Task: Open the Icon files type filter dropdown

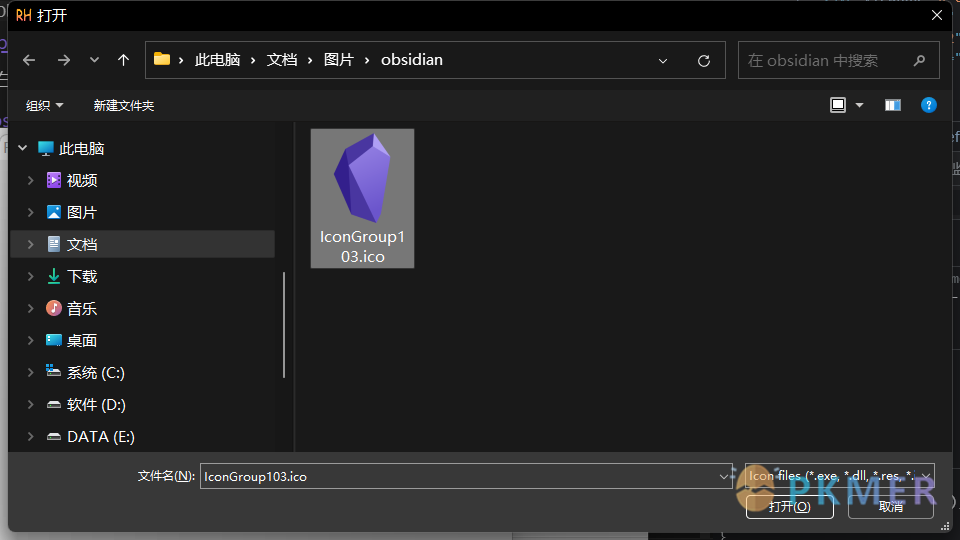Action: point(839,476)
